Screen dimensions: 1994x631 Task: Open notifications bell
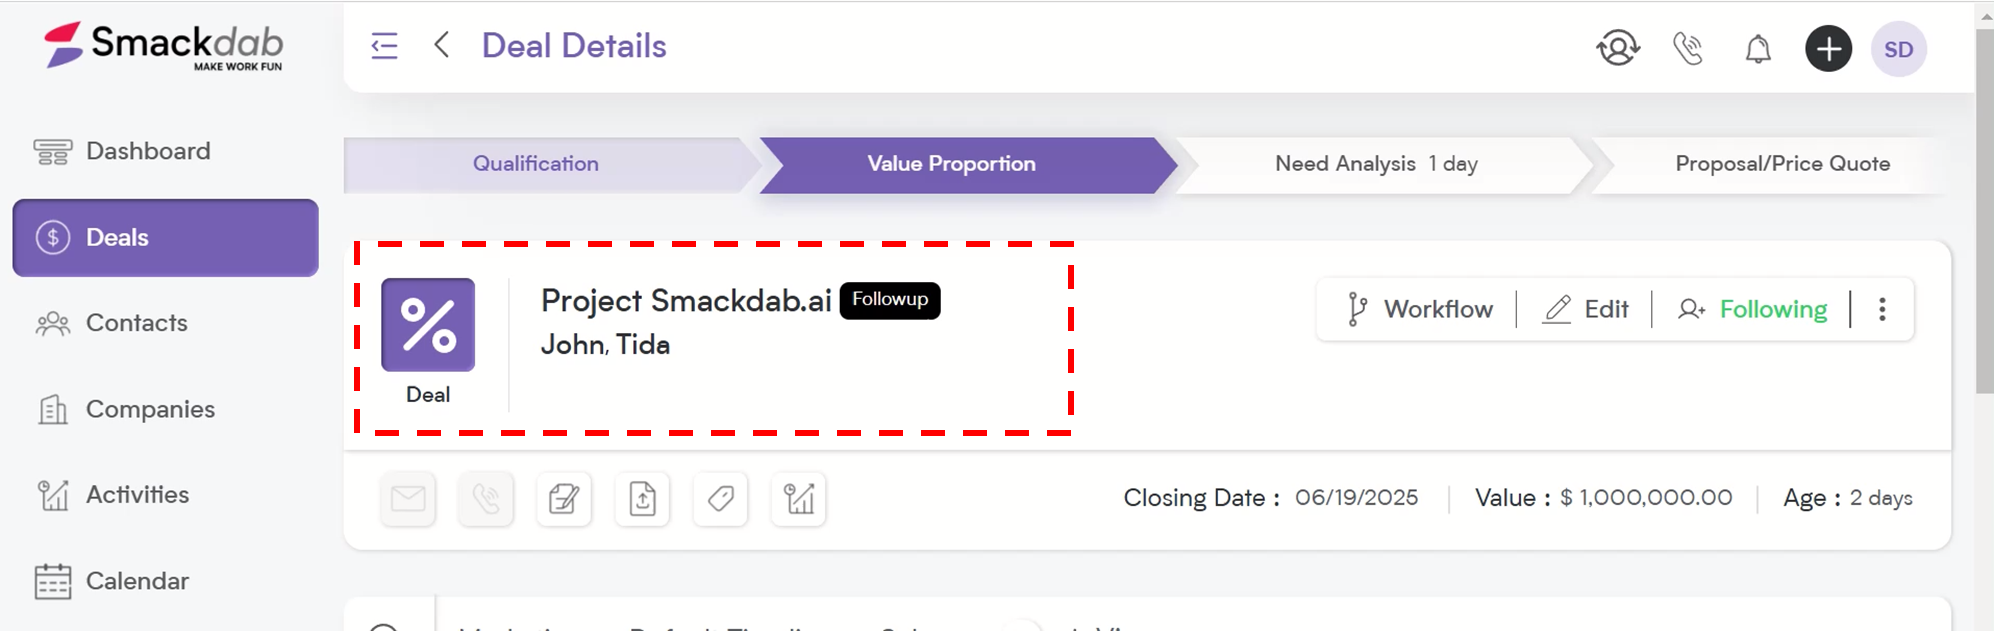point(1758,48)
